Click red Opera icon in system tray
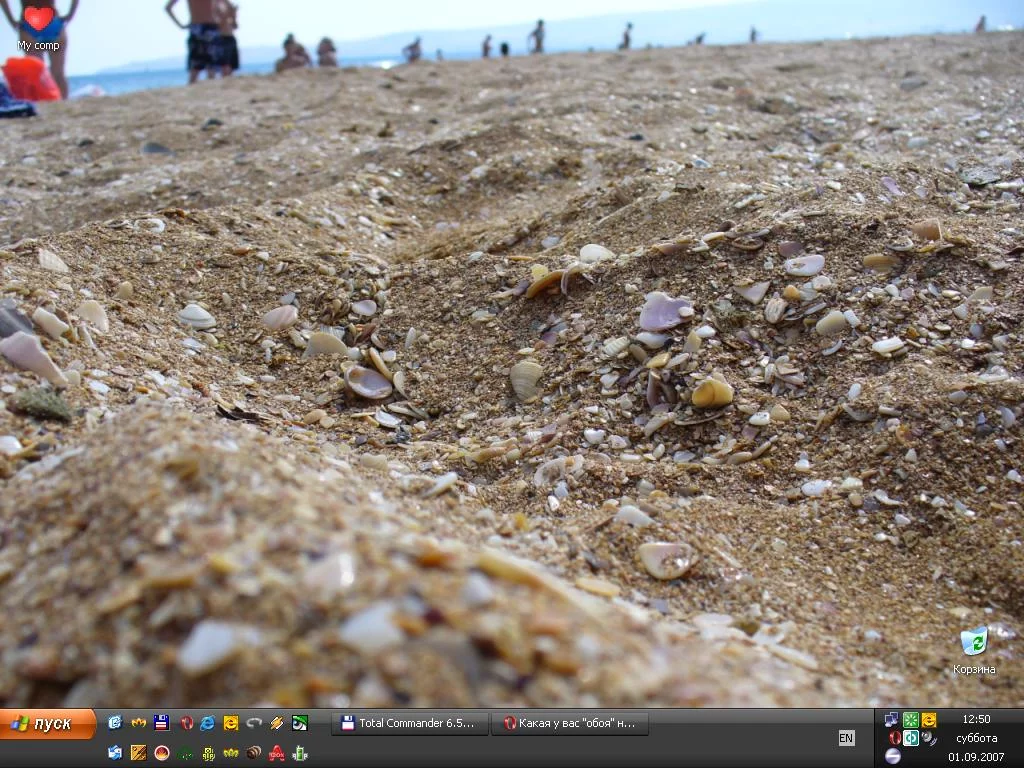Screen dimensions: 1024x768 (895, 738)
